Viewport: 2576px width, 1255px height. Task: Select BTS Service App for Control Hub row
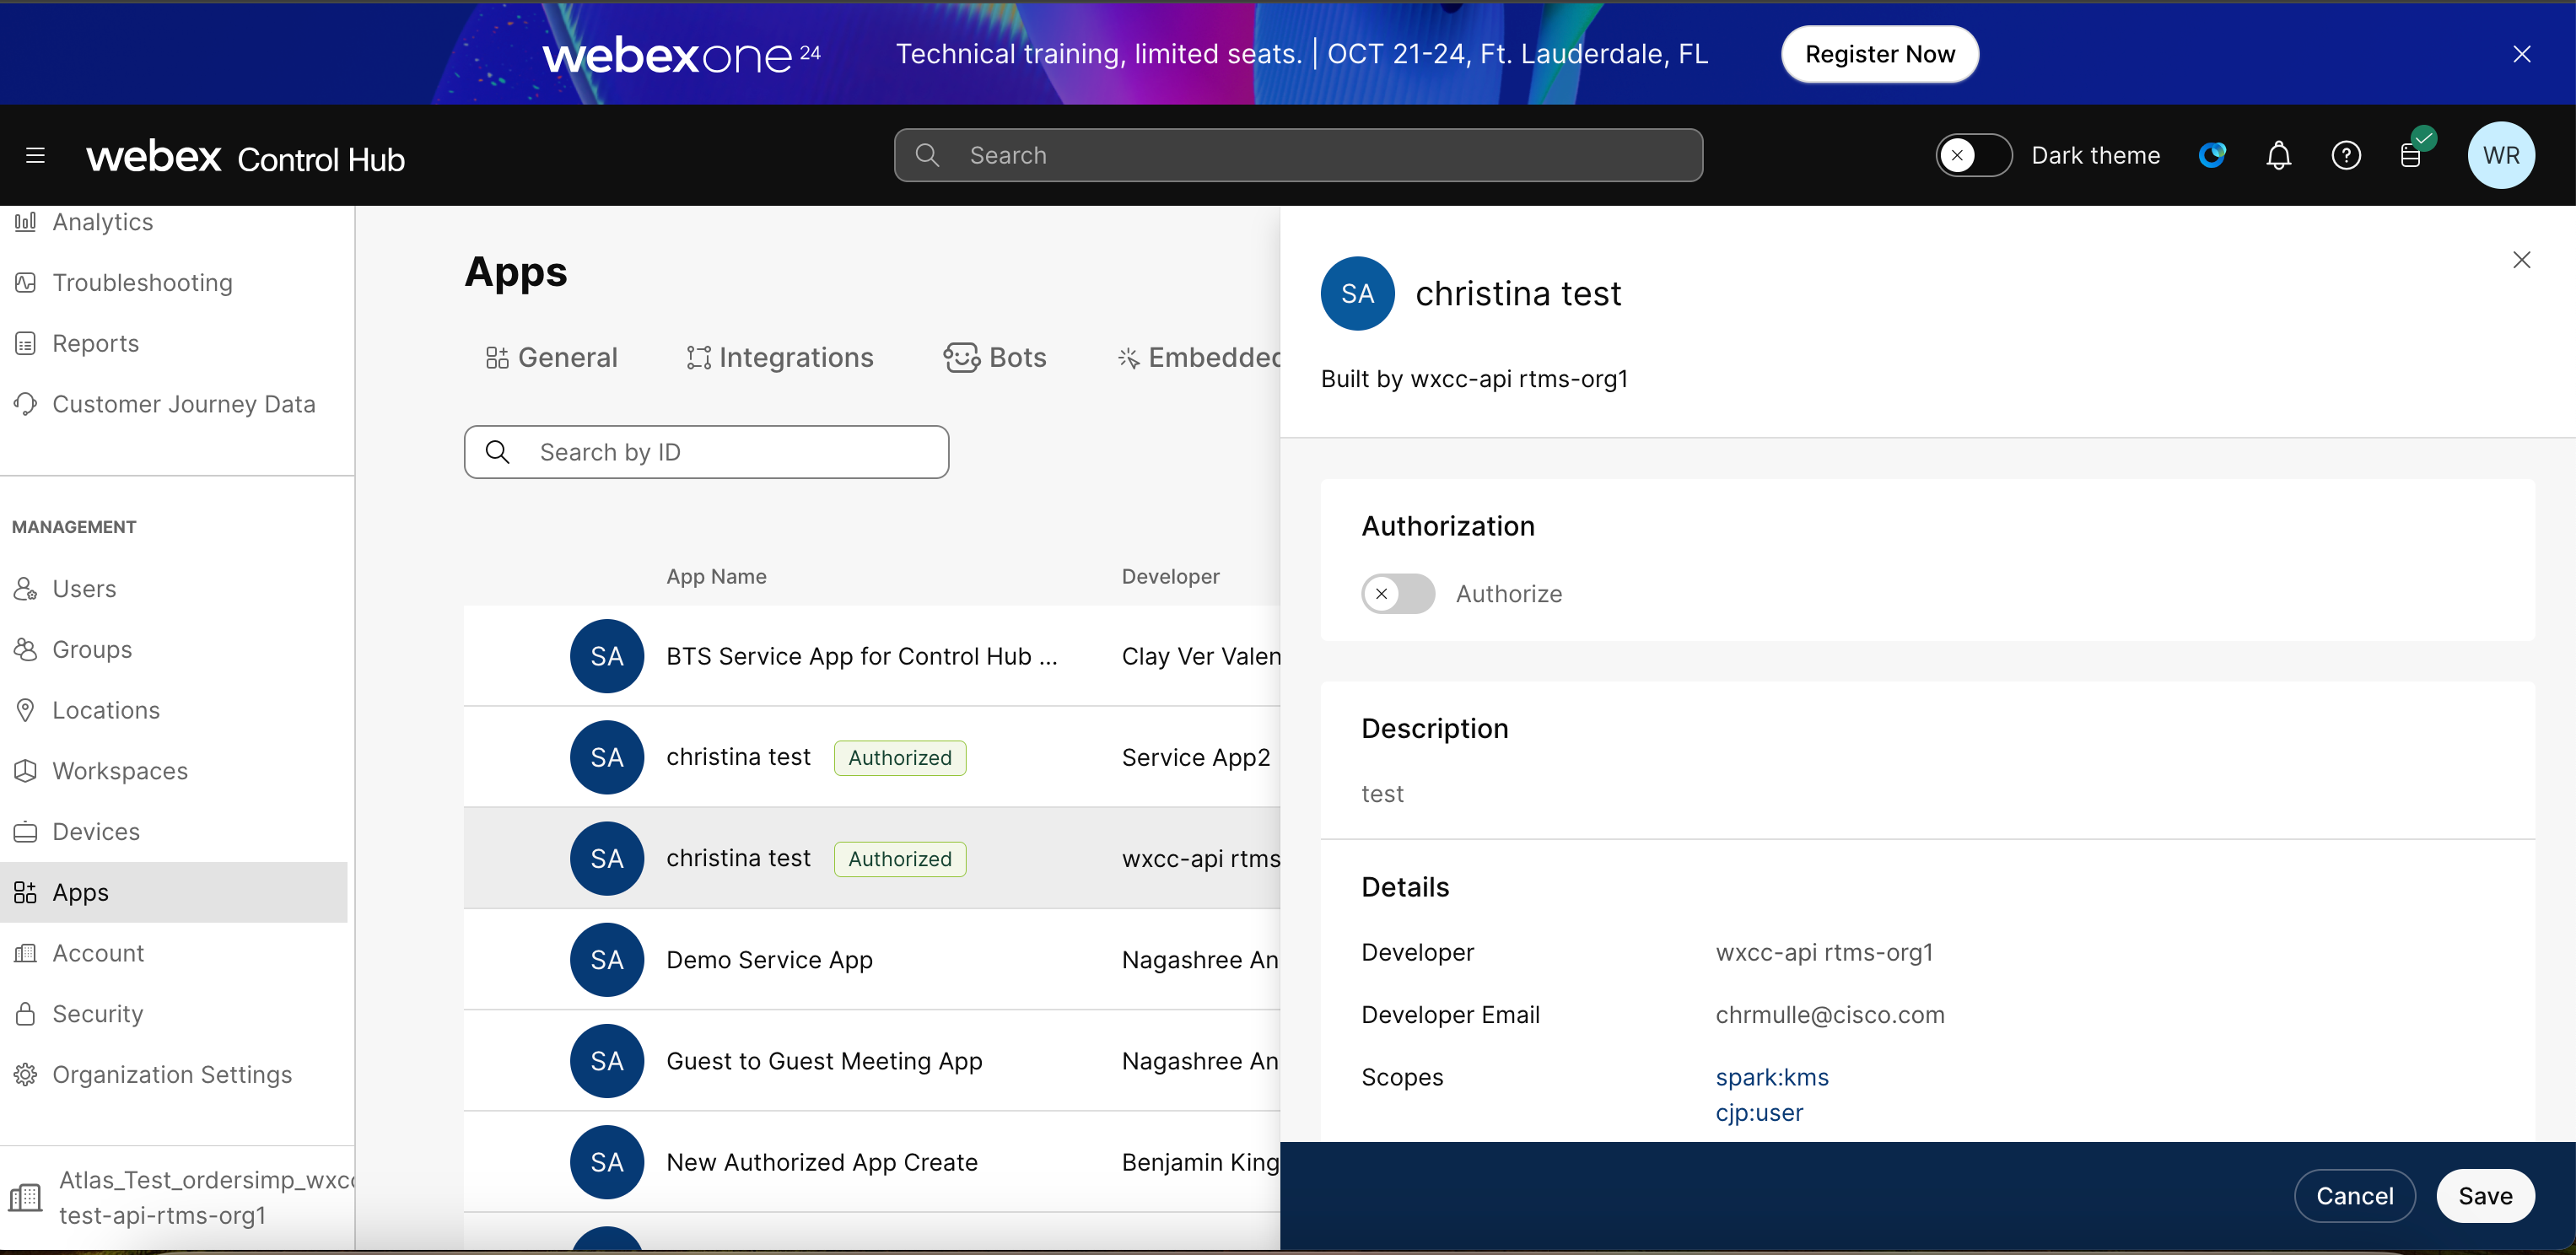coord(872,656)
